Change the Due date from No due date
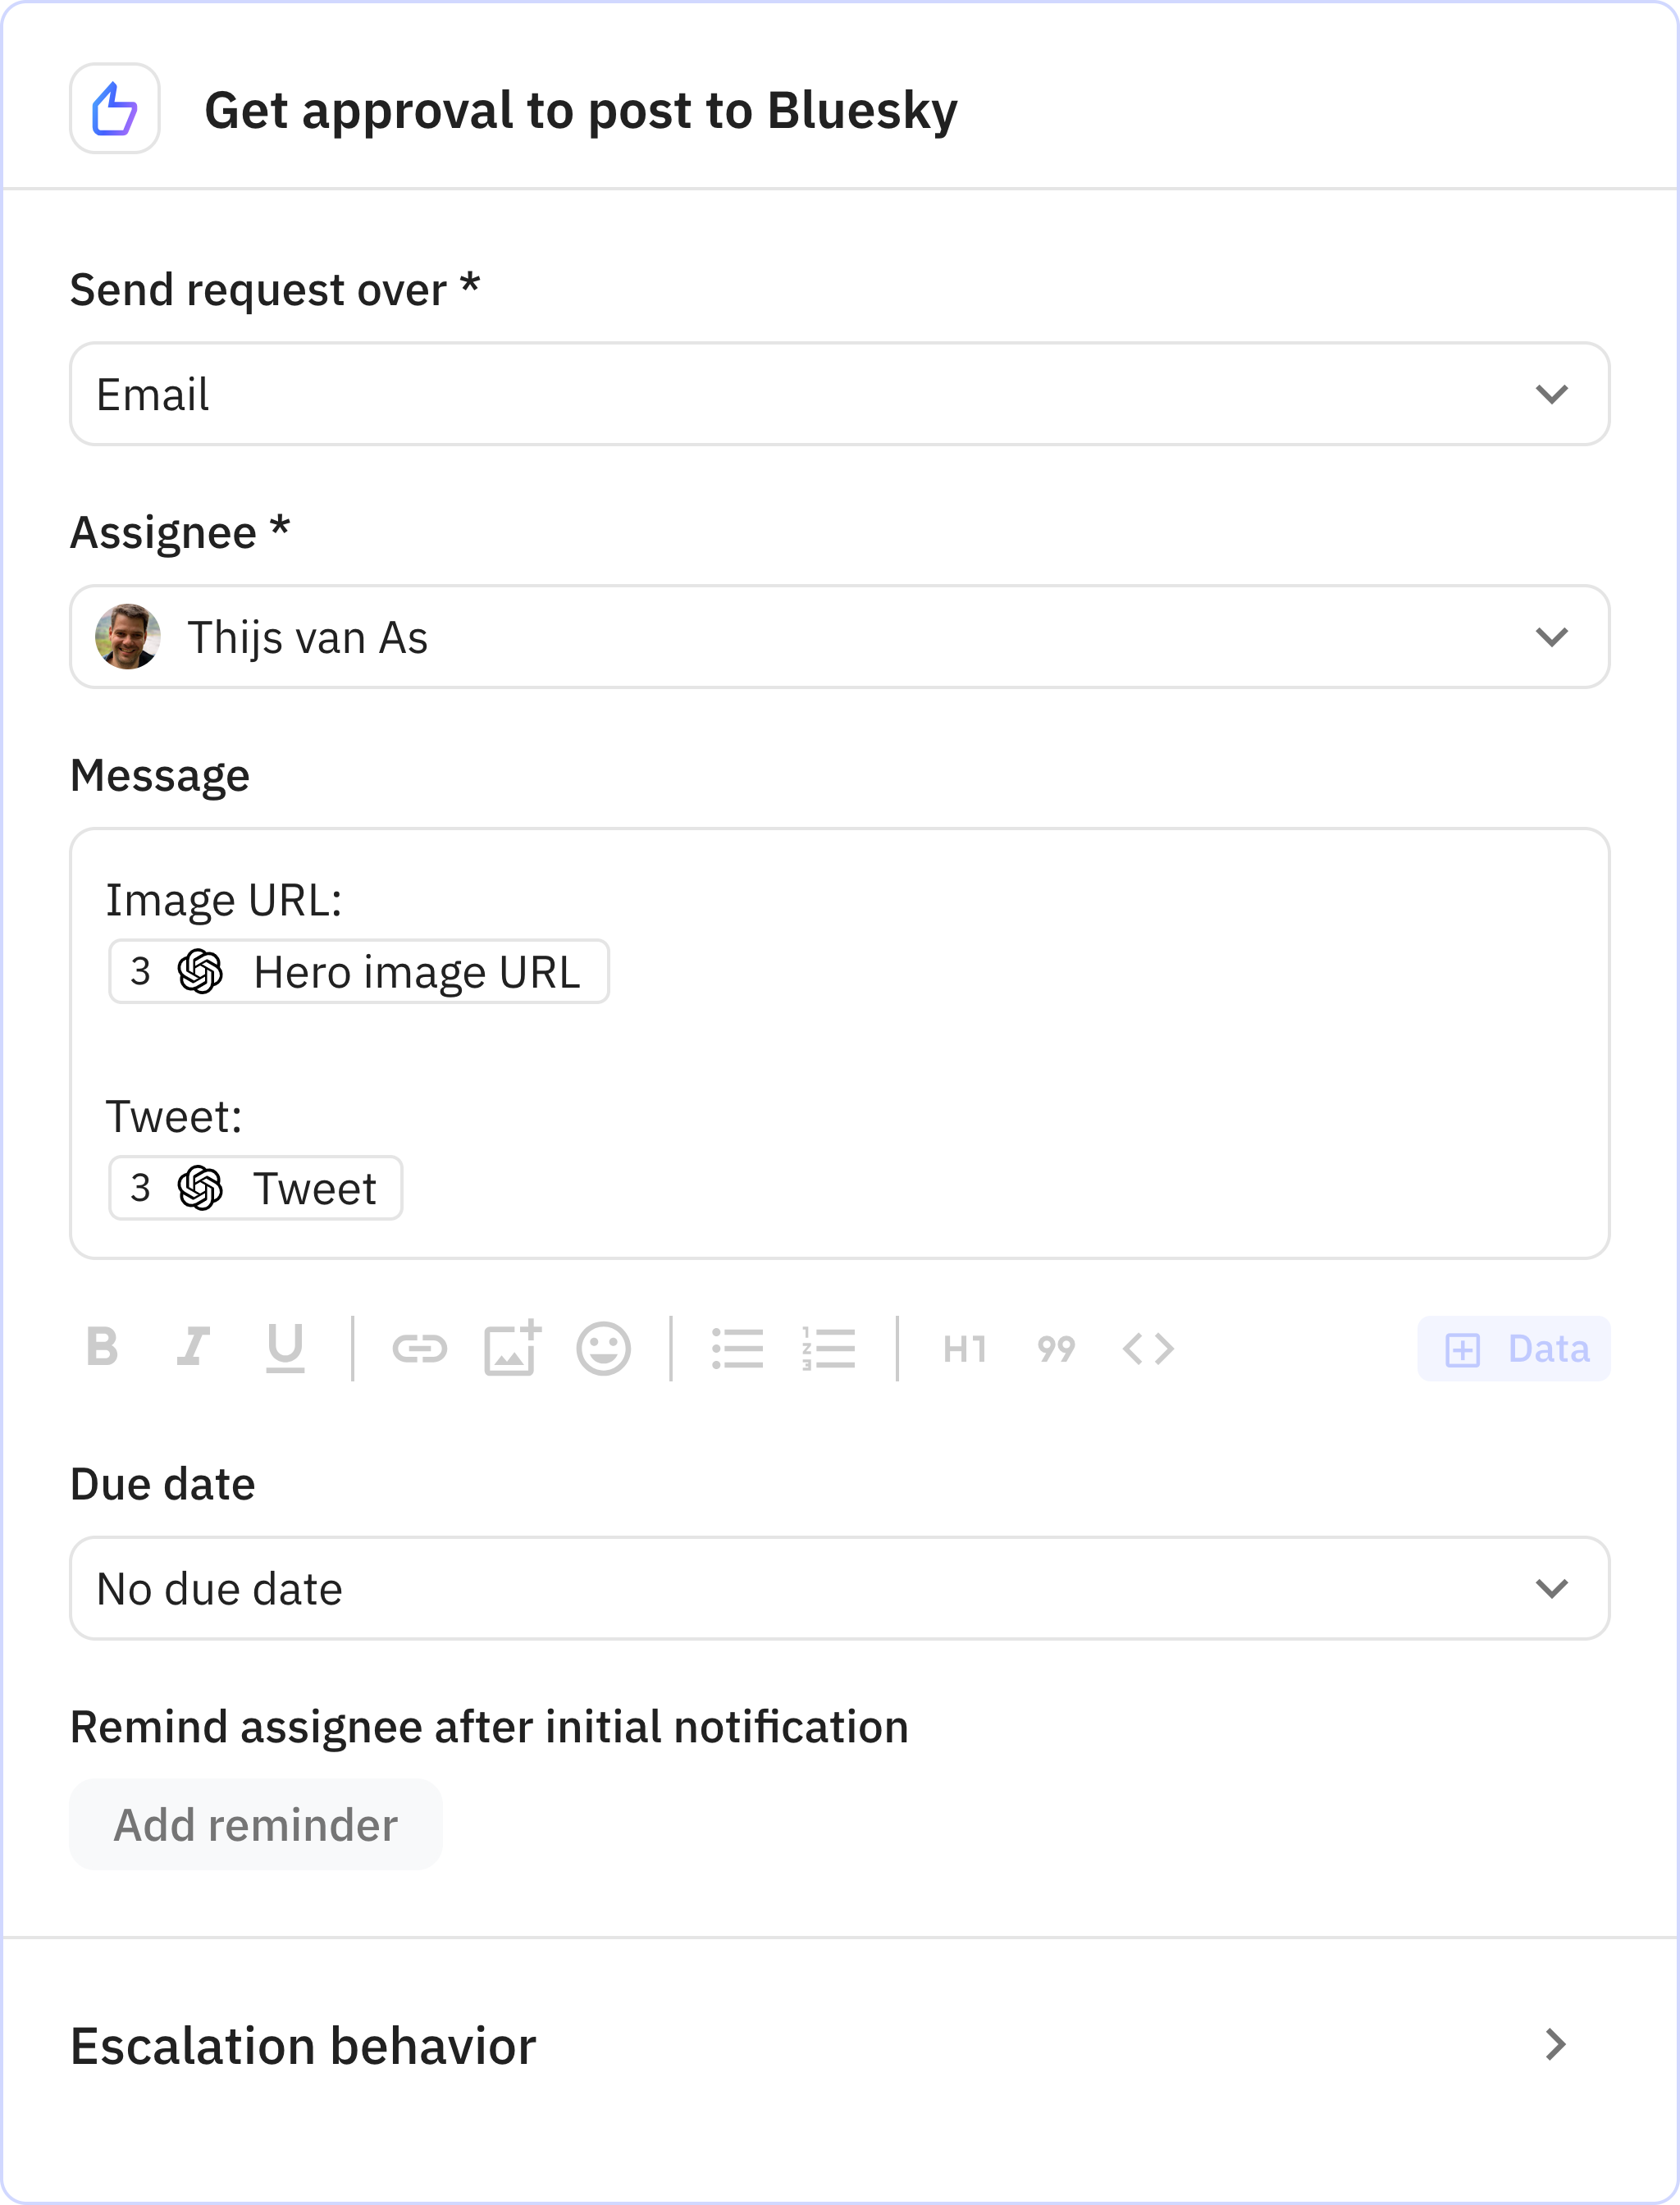 click(x=840, y=1588)
